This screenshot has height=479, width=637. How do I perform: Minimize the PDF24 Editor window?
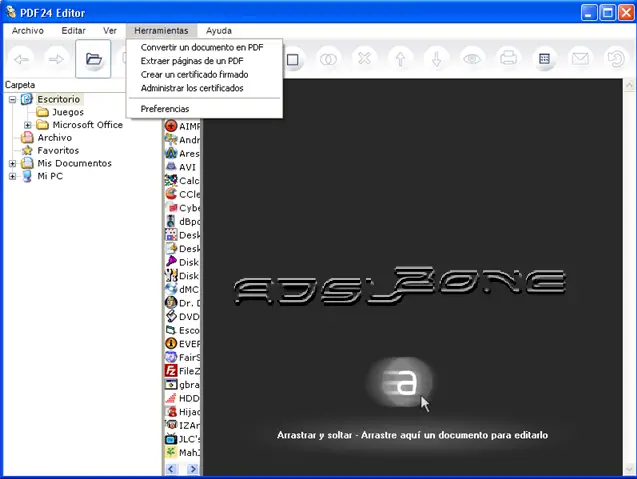point(589,13)
